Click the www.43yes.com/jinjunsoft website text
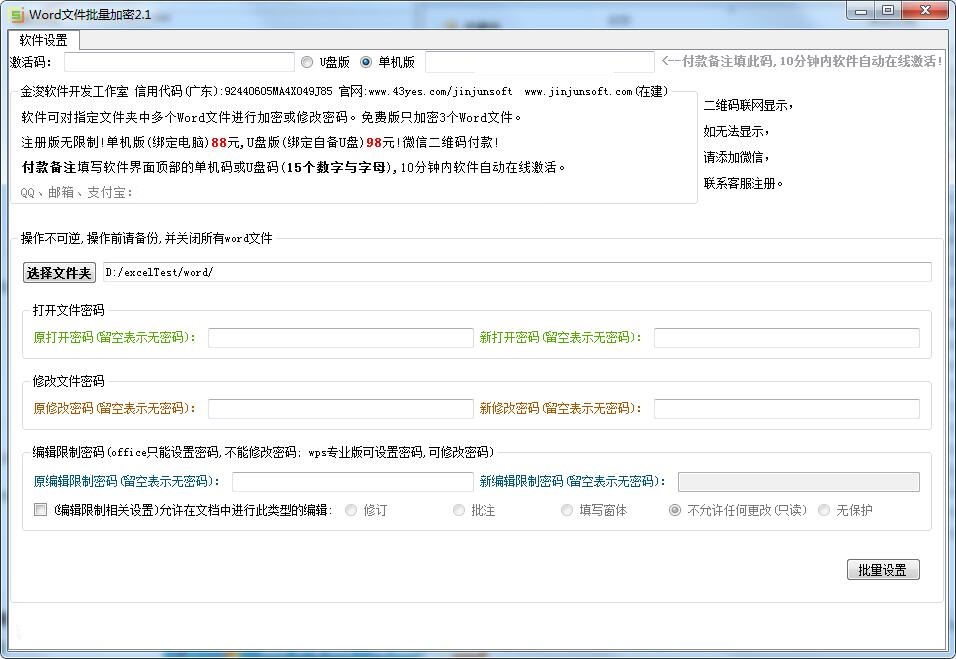This screenshot has height=659, width=956. tap(440, 91)
